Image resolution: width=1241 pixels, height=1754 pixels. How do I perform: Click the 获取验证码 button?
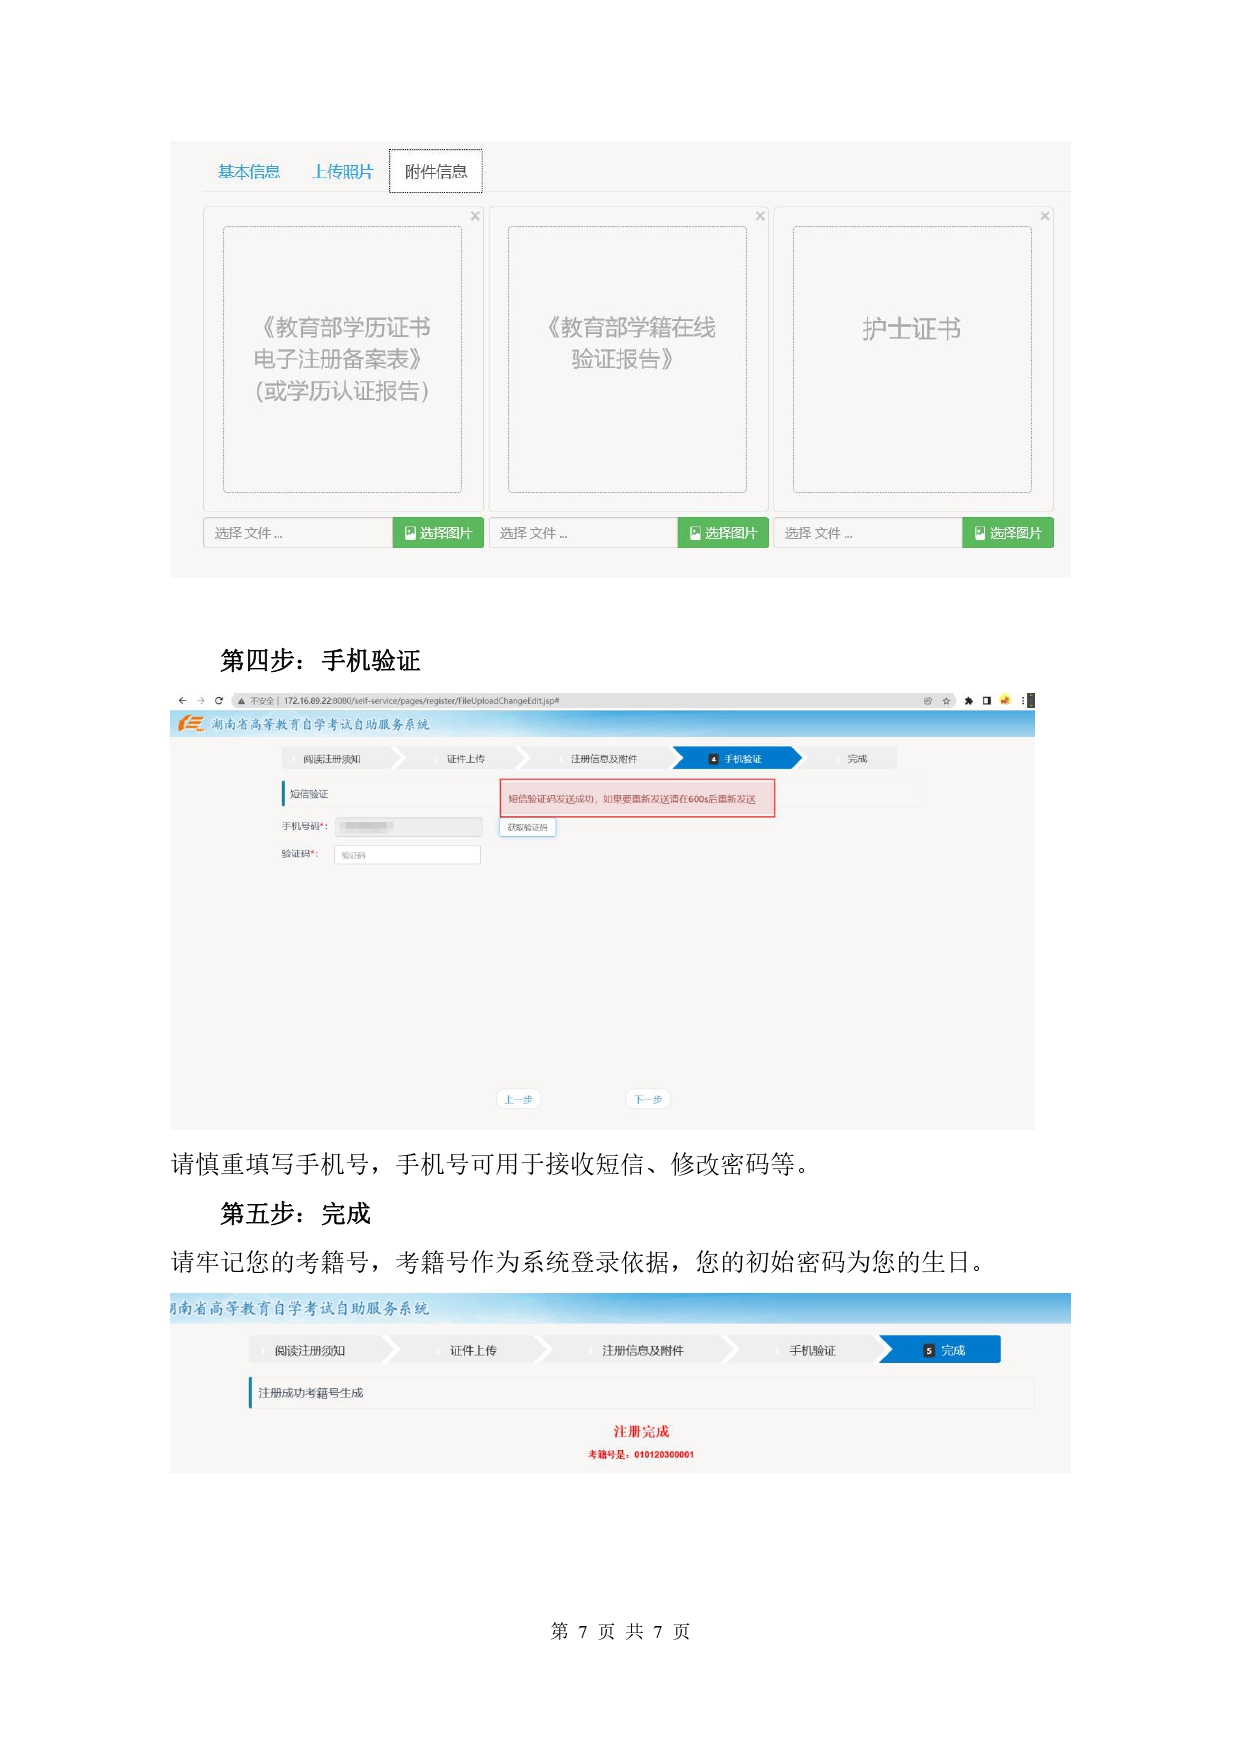(527, 827)
